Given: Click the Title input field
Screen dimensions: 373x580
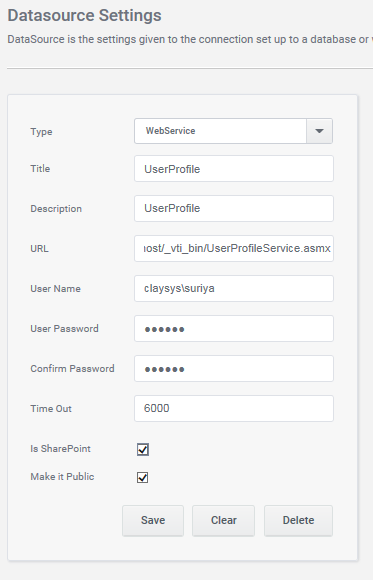Looking at the screenshot, I should point(234,169).
